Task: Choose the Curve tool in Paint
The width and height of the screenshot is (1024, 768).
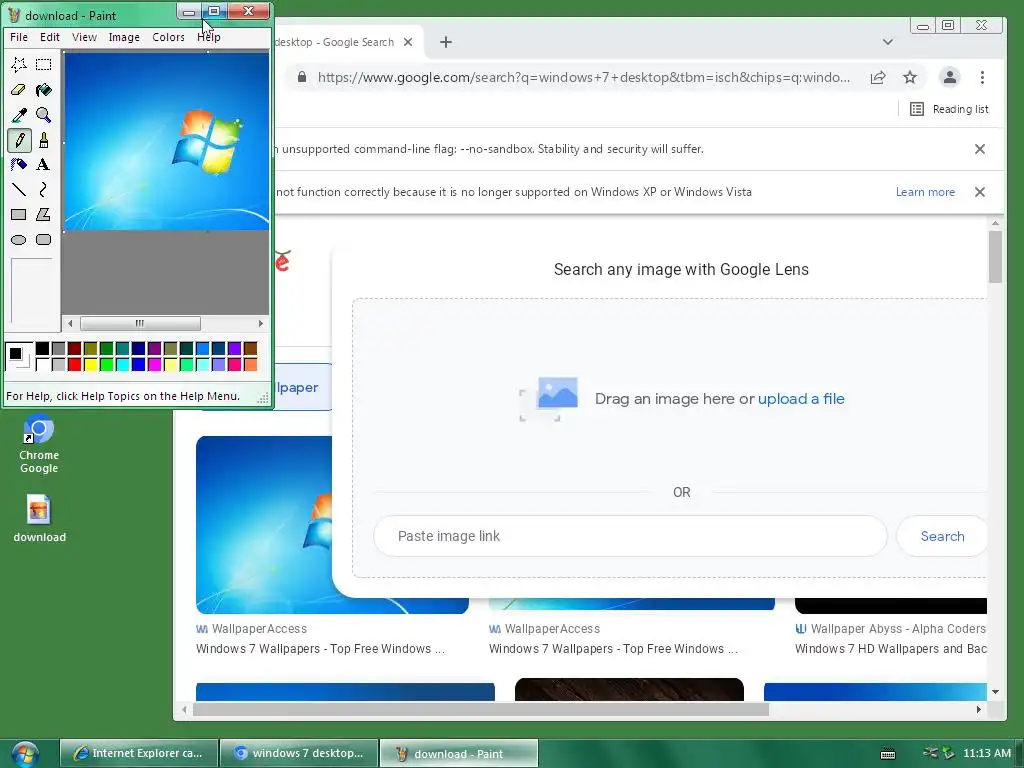Action: click(x=44, y=189)
